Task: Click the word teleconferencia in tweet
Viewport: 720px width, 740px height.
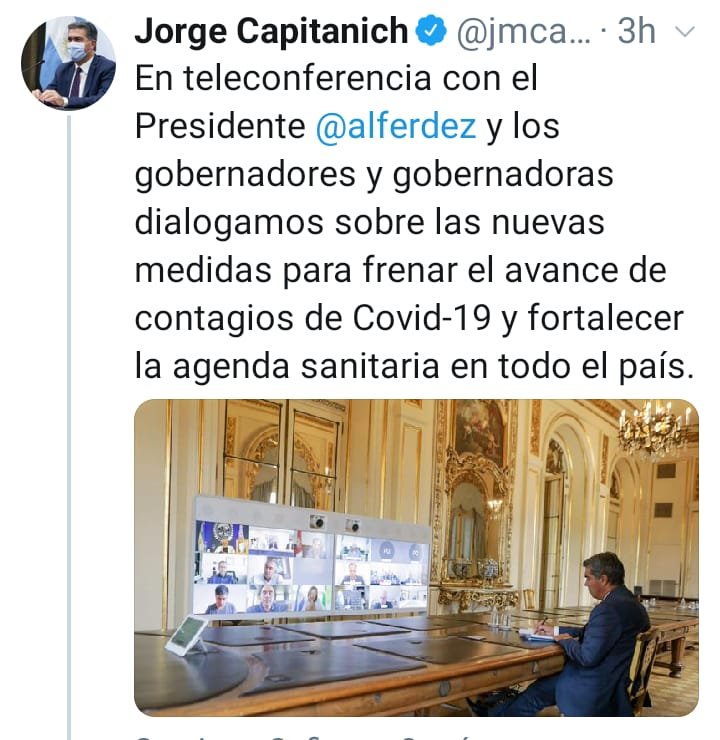Action: pos(307,78)
